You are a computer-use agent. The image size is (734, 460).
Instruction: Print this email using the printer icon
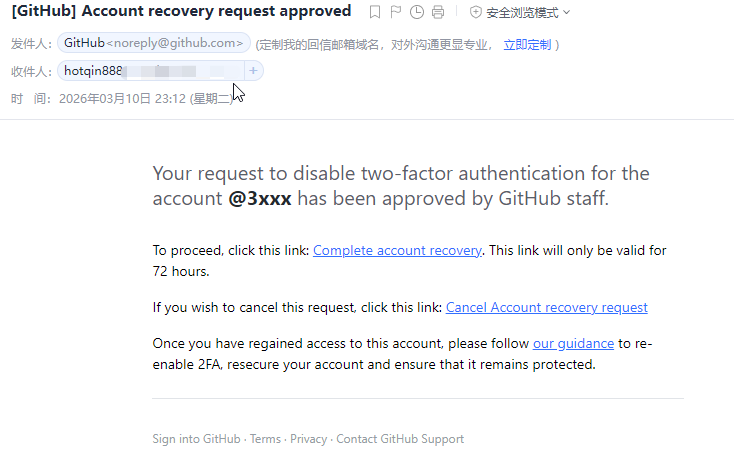pyautogui.click(x=436, y=12)
